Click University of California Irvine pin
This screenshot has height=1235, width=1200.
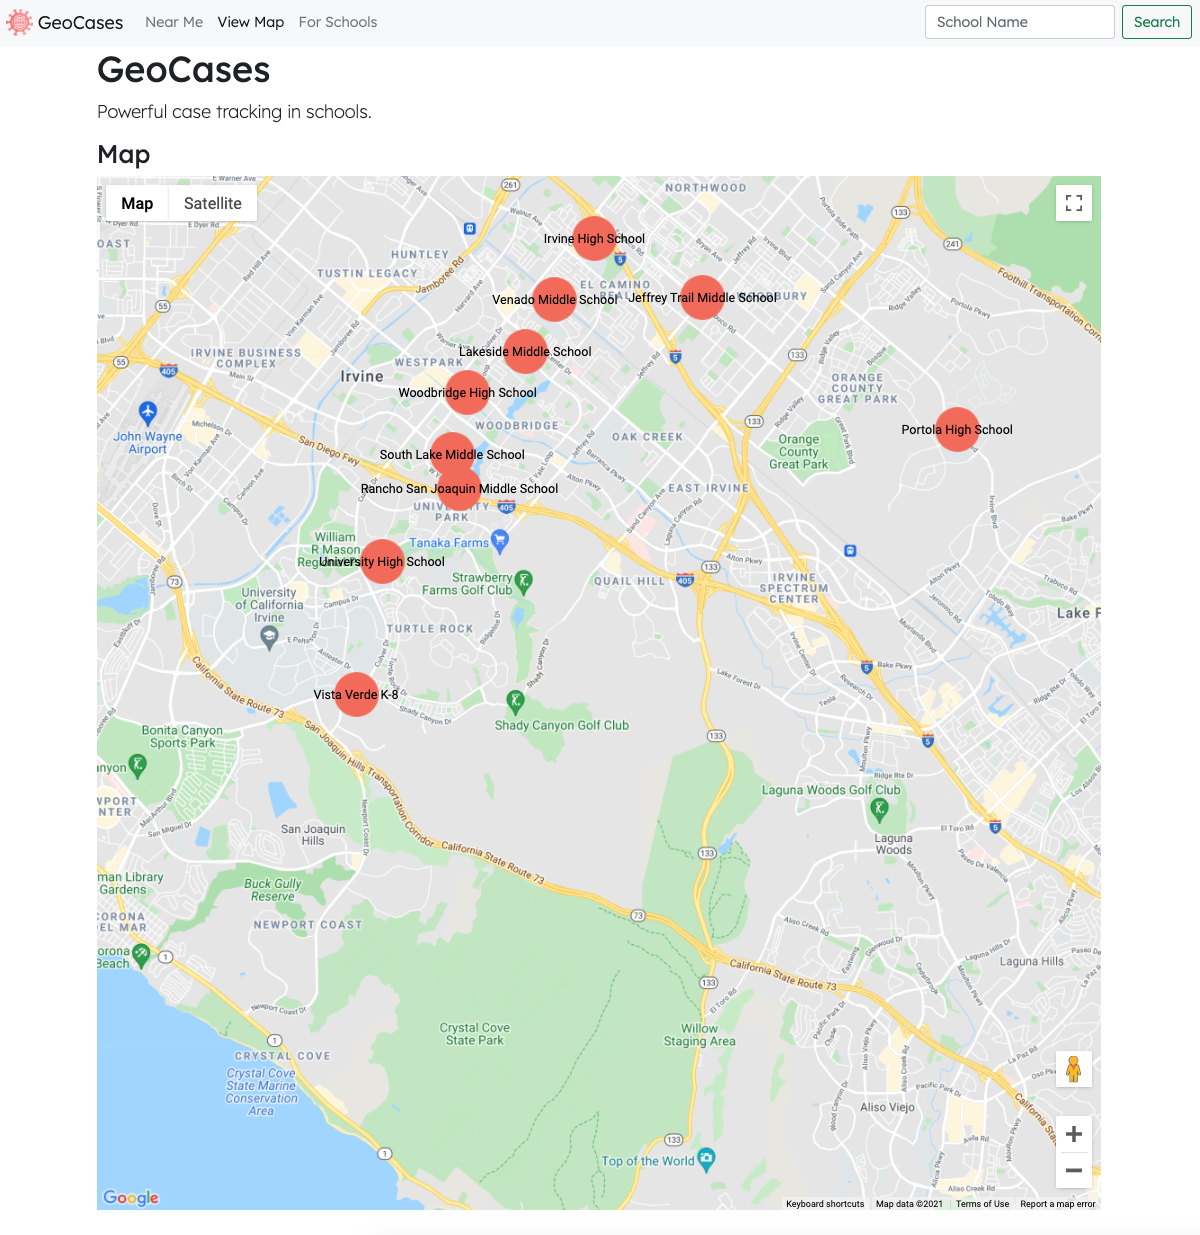[x=268, y=637]
